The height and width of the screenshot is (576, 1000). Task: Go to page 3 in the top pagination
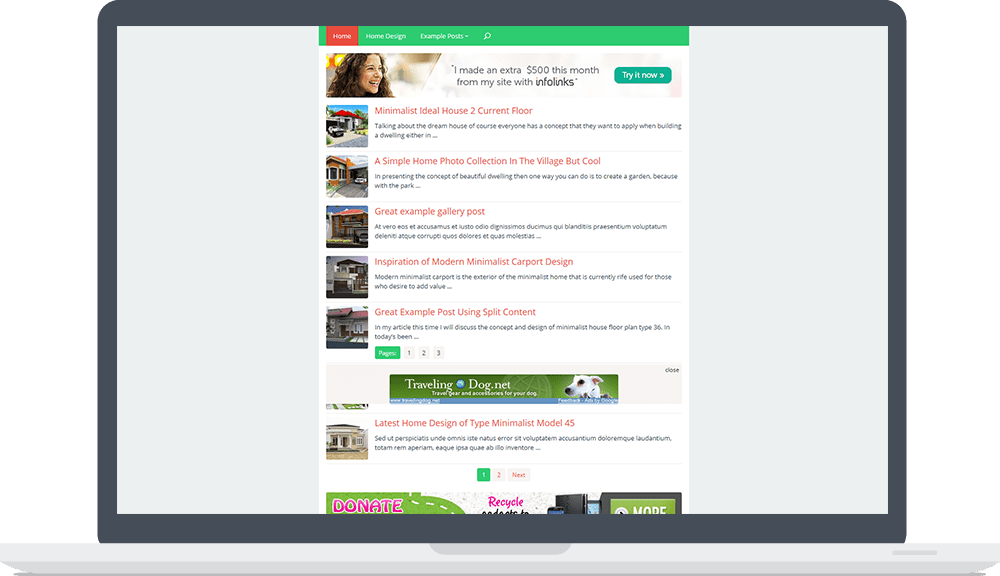(438, 352)
